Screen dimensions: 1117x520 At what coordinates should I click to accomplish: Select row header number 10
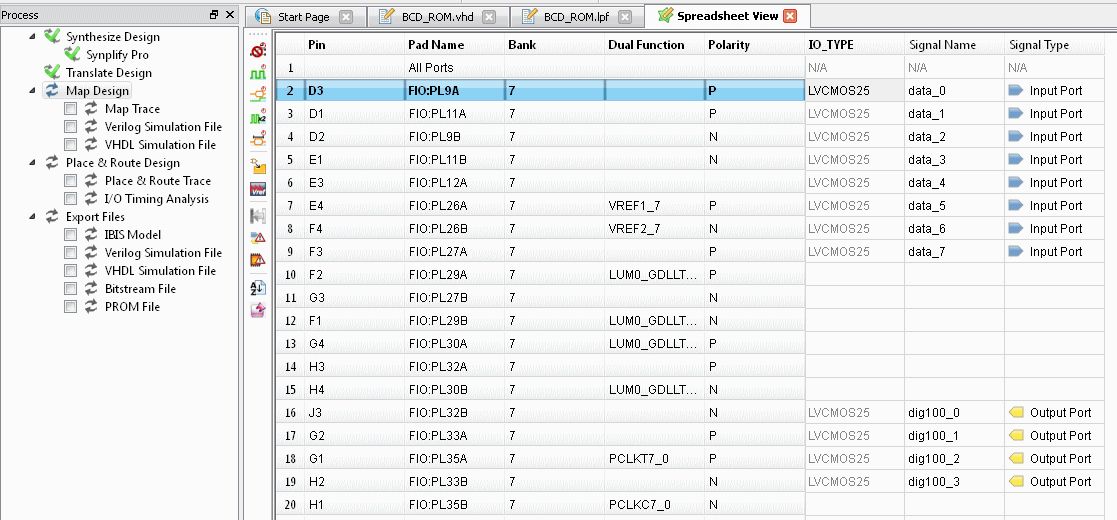tap(290, 275)
